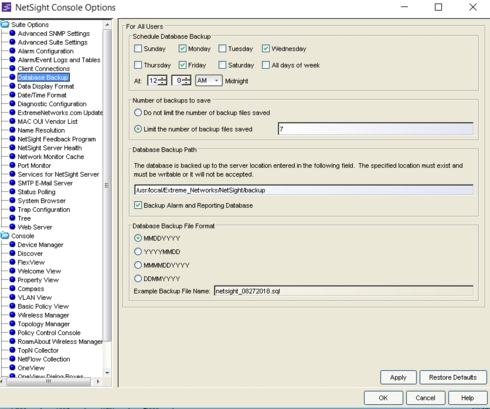Click the blue bullet beside Device Manager
The height and width of the screenshot is (409, 490).
pos(12,245)
